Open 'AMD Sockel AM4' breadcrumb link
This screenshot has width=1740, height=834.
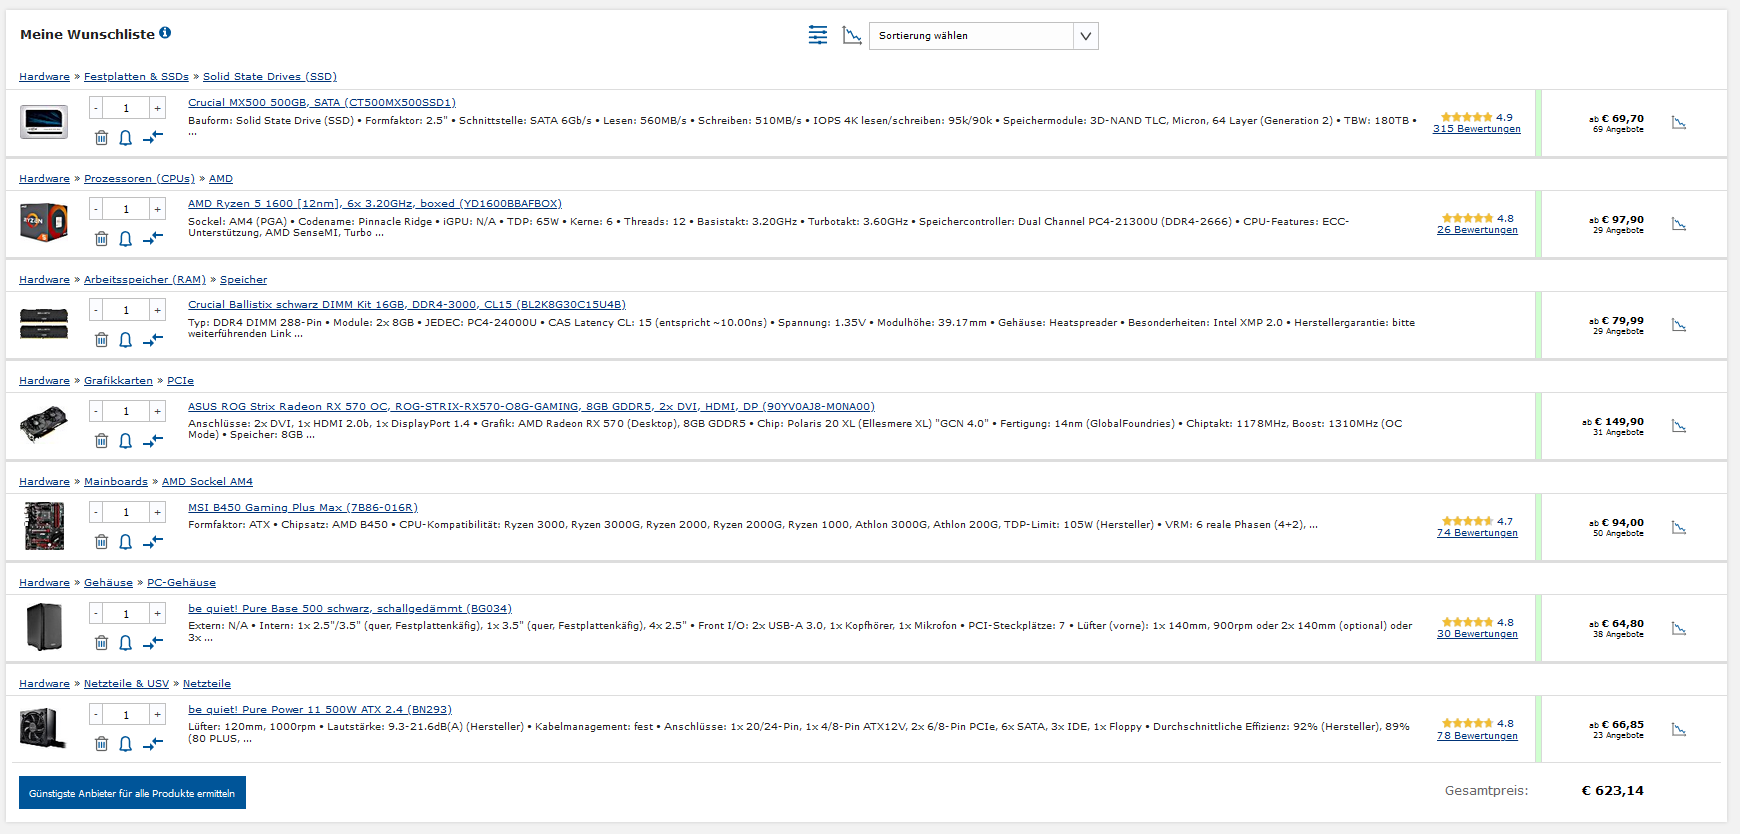[x=207, y=482]
